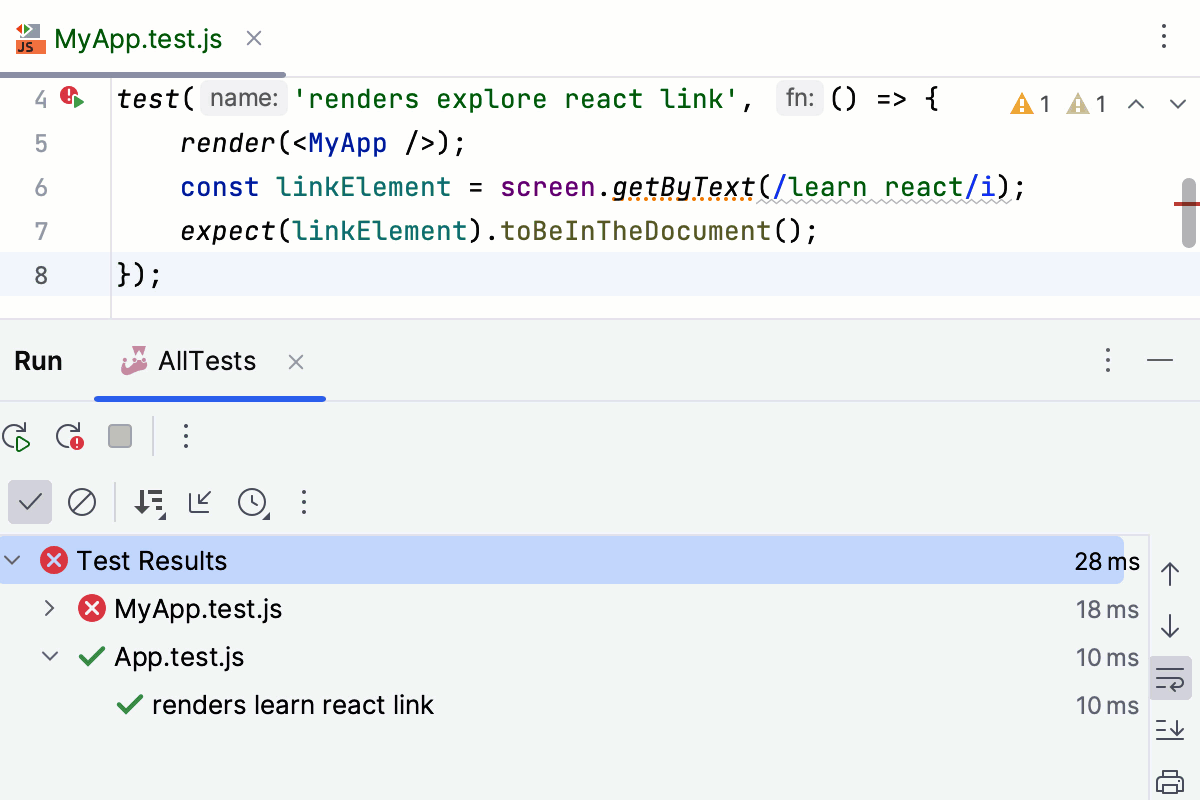The height and width of the screenshot is (800, 1200).
Task: Collapse the App.test.js node
Action: 49,657
